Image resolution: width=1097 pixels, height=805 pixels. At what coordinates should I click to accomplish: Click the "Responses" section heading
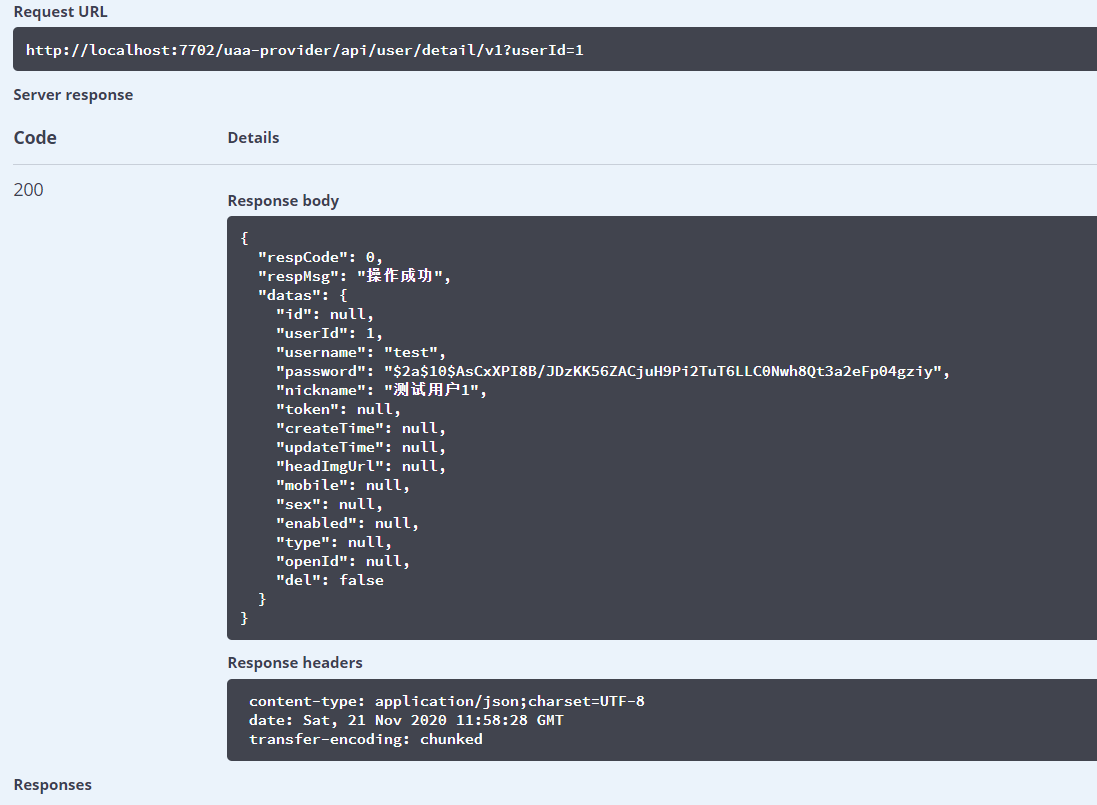click(x=52, y=785)
